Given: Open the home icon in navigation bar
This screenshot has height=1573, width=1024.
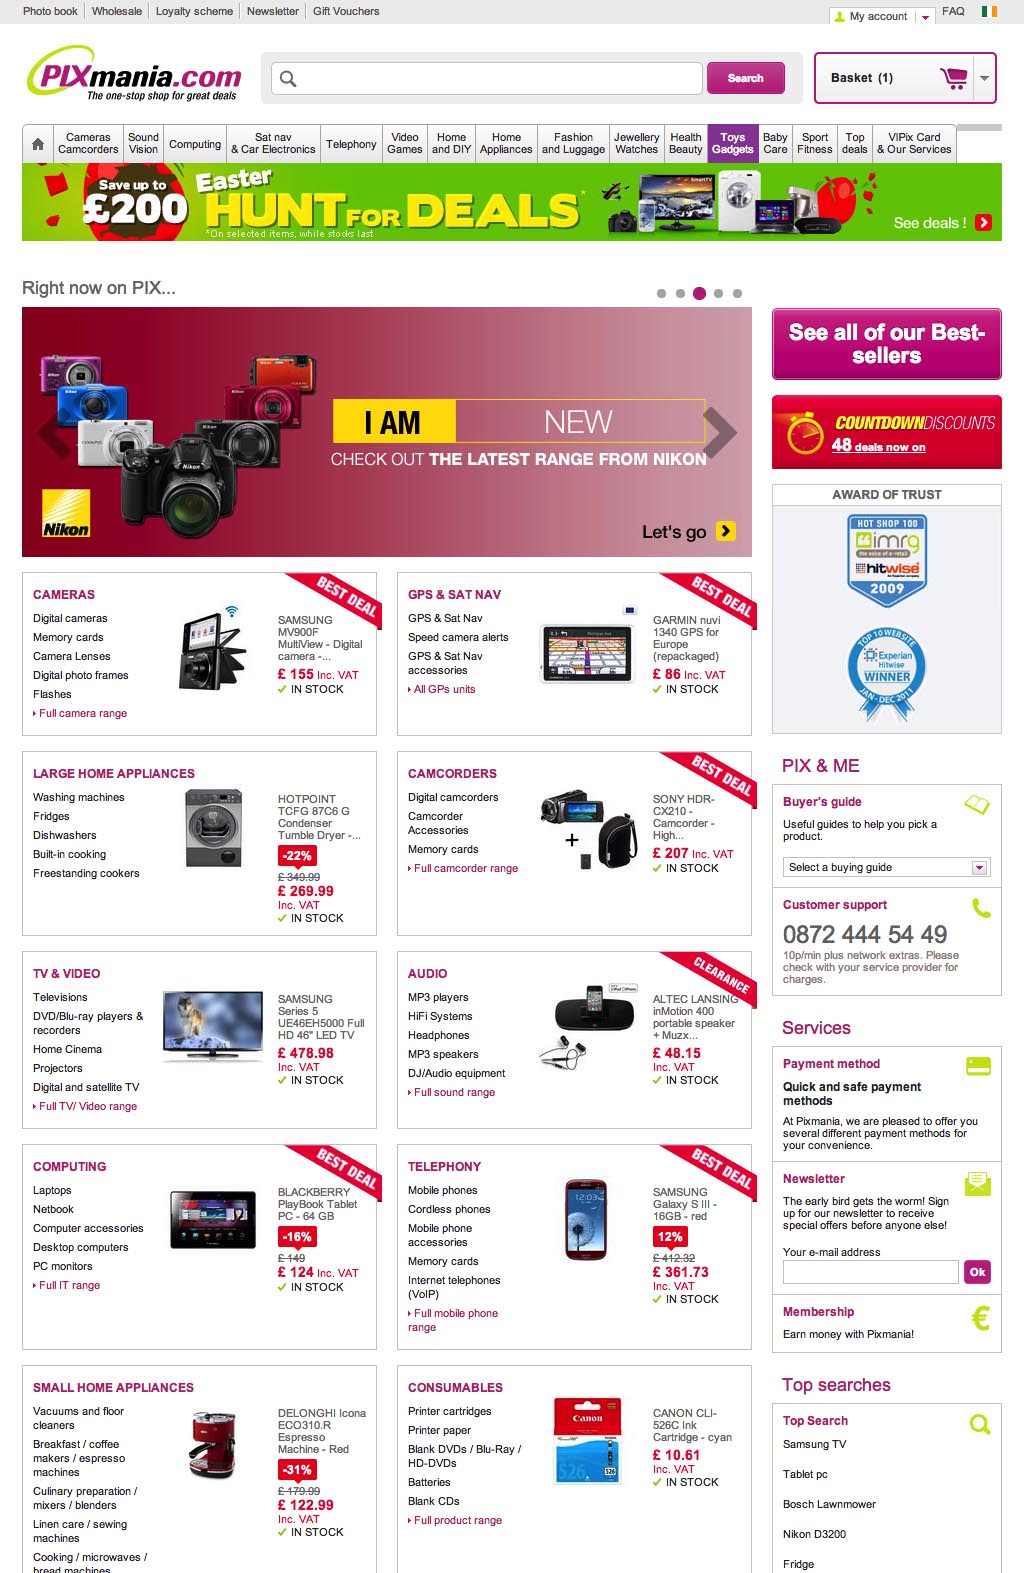Looking at the screenshot, I should (x=38, y=144).
